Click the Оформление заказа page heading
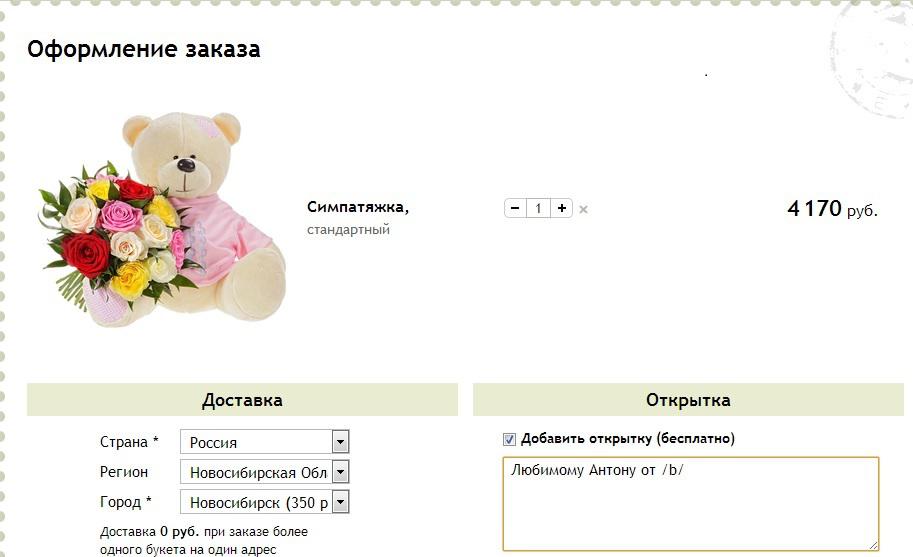The height and width of the screenshot is (557, 913). click(x=144, y=49)
